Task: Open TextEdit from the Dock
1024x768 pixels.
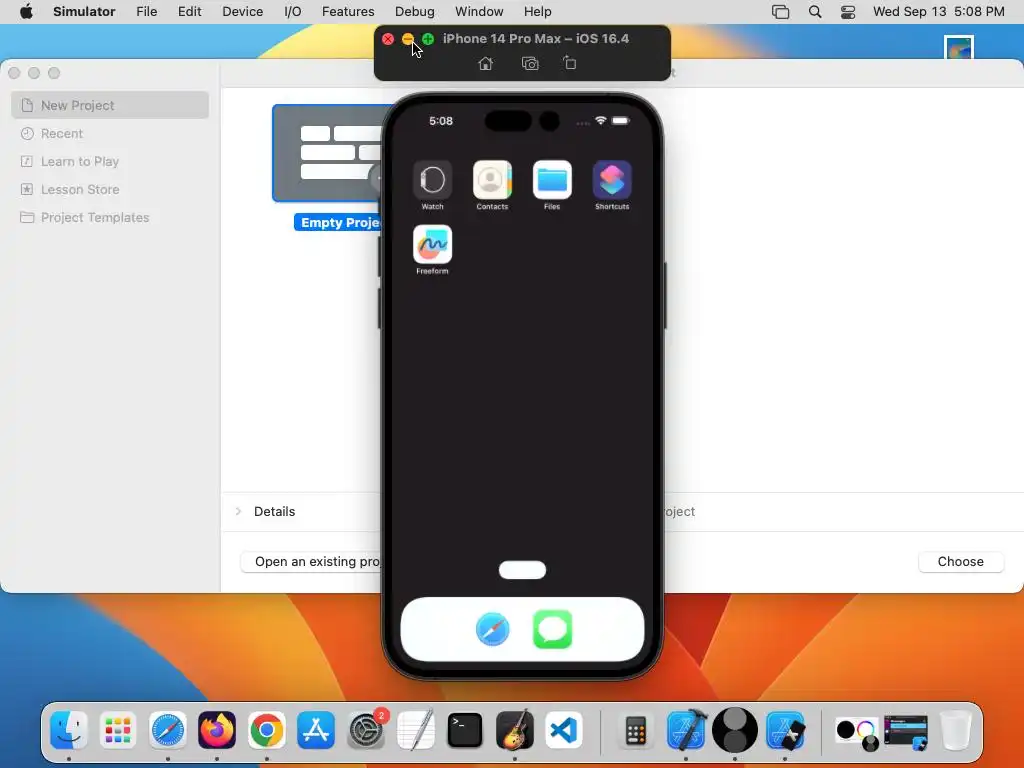Action: pos(415,730)
